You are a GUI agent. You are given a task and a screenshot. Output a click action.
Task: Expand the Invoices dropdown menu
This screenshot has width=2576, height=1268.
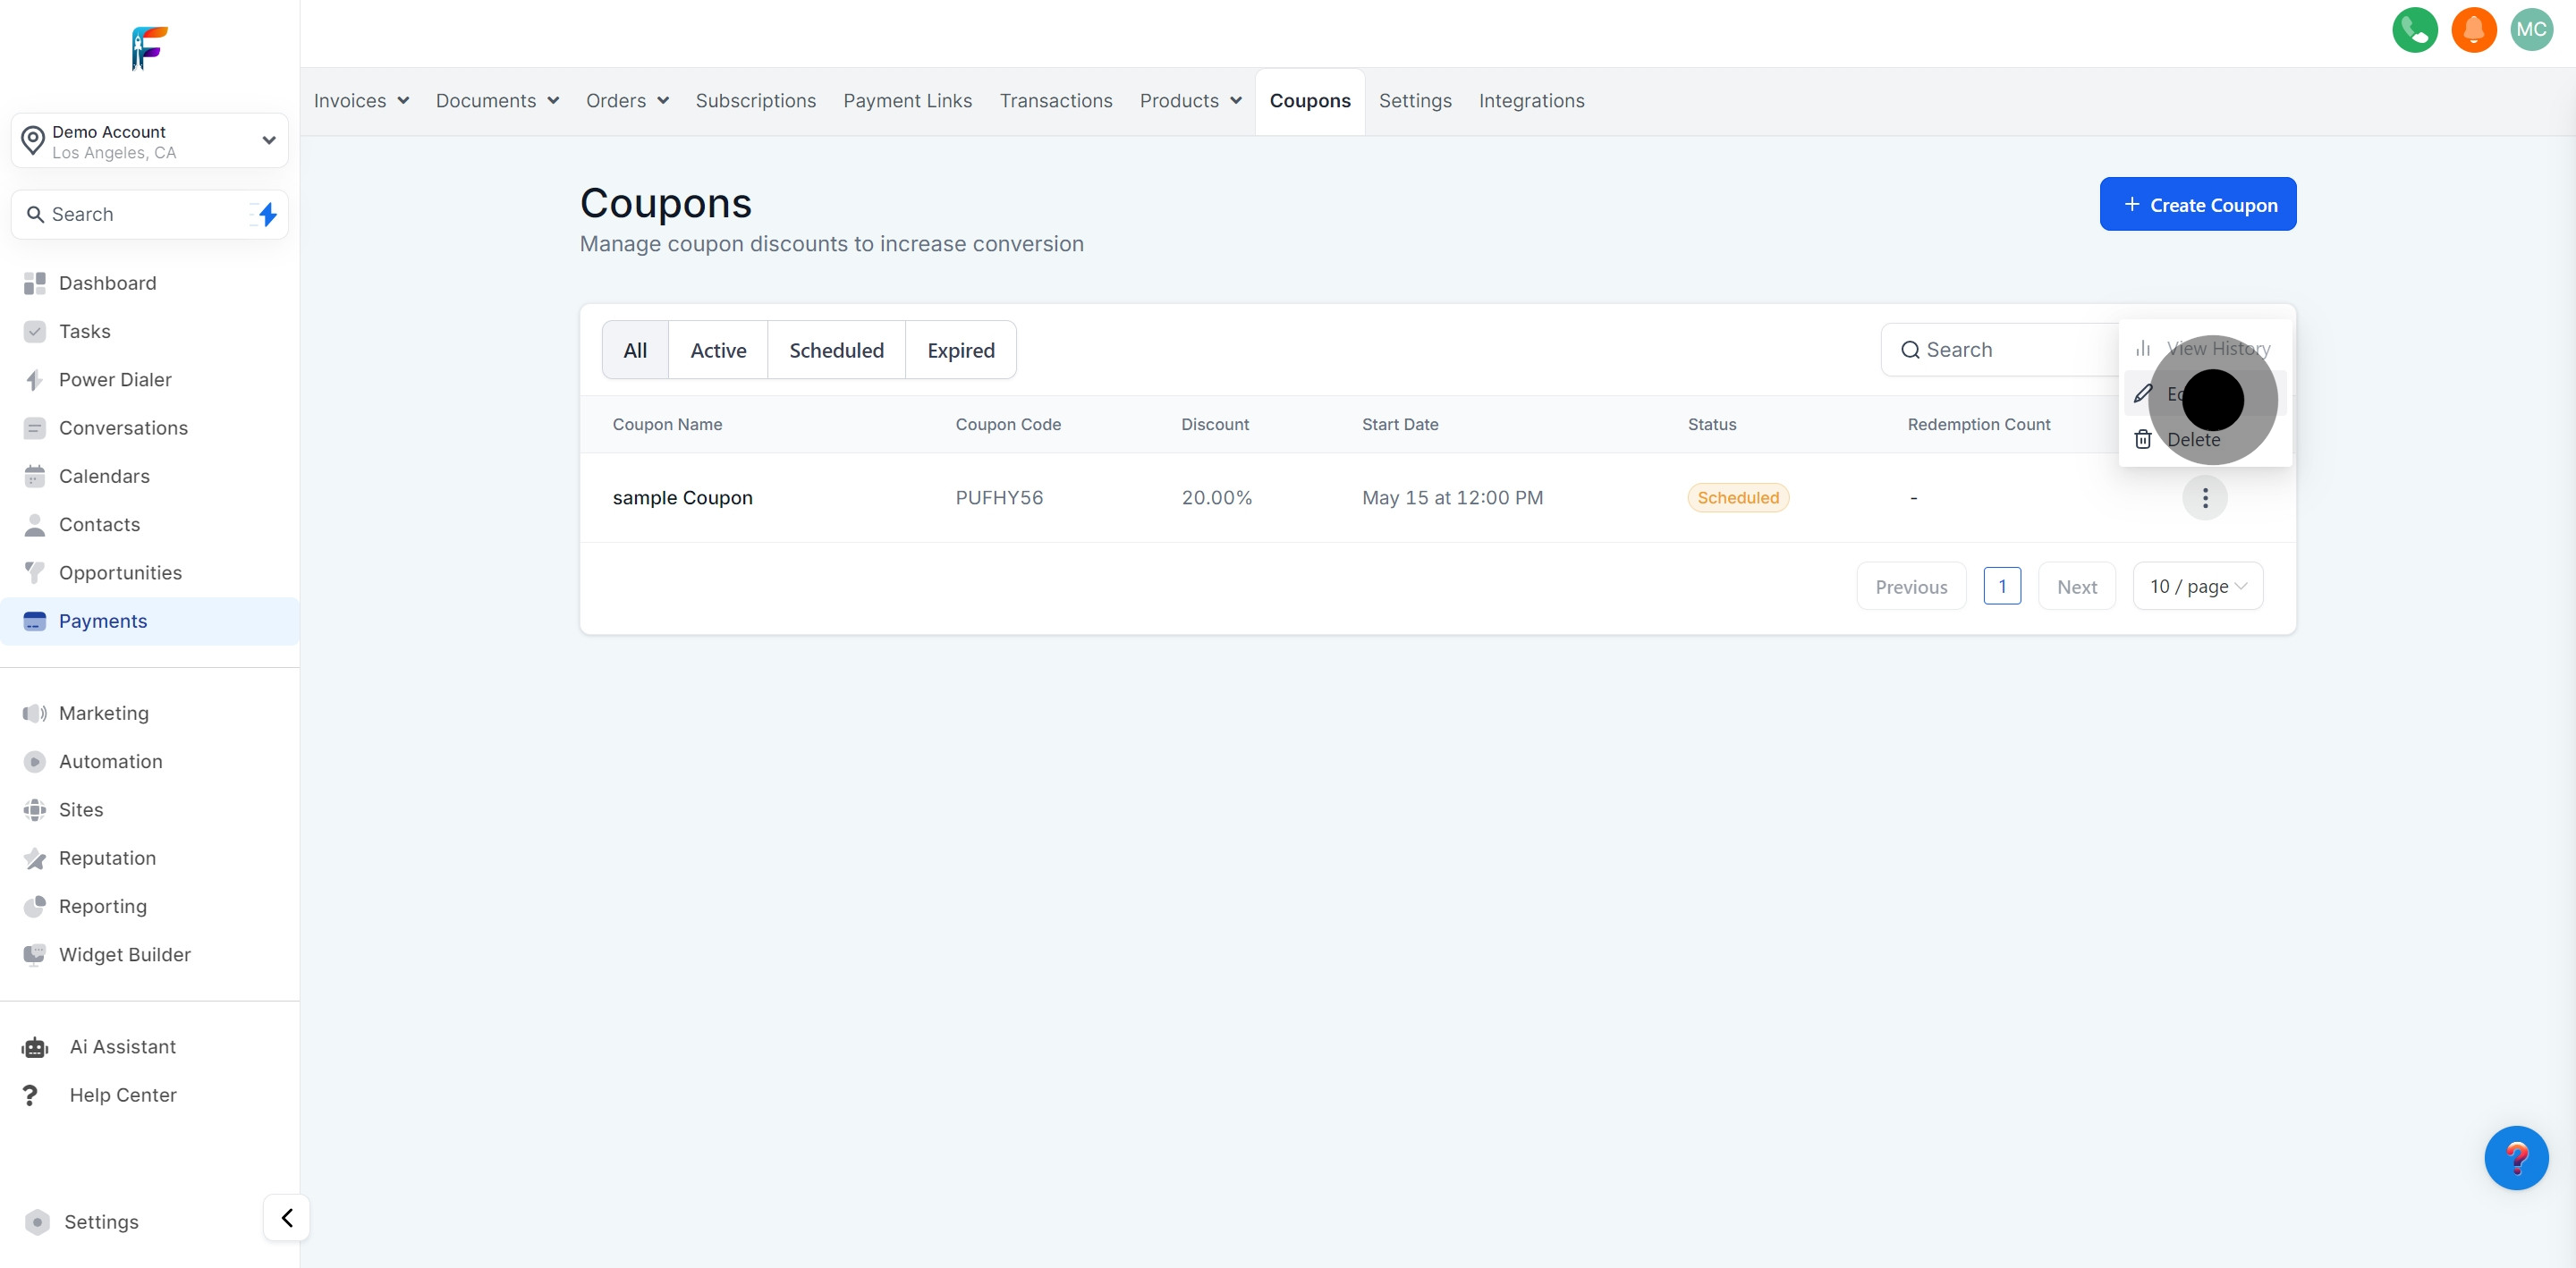[361, 101]
